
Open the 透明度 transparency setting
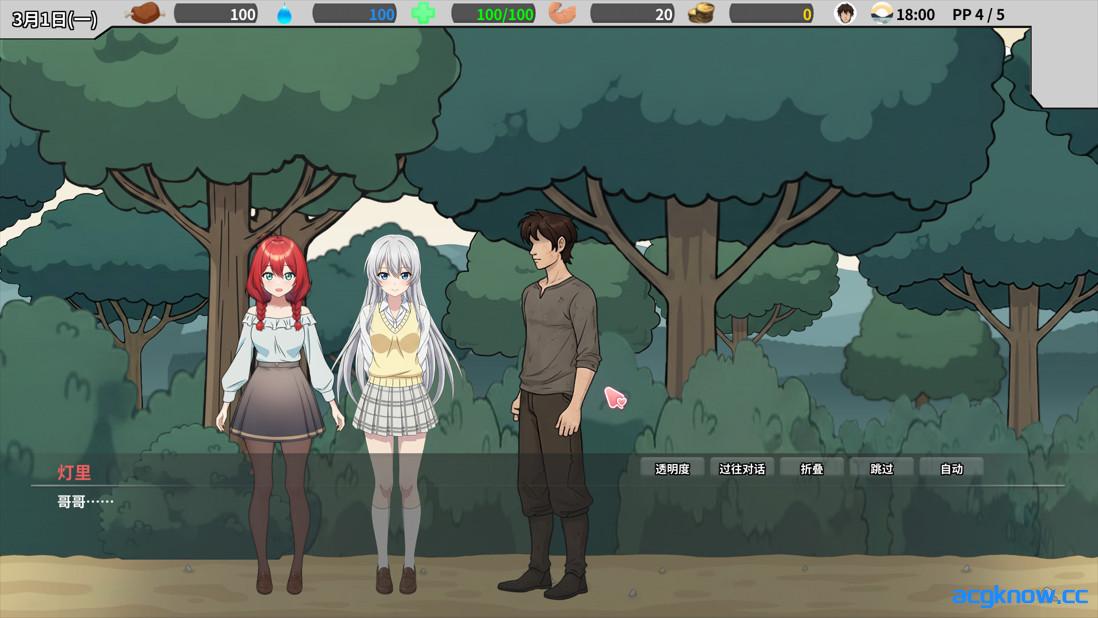click(x=672, y=469)
